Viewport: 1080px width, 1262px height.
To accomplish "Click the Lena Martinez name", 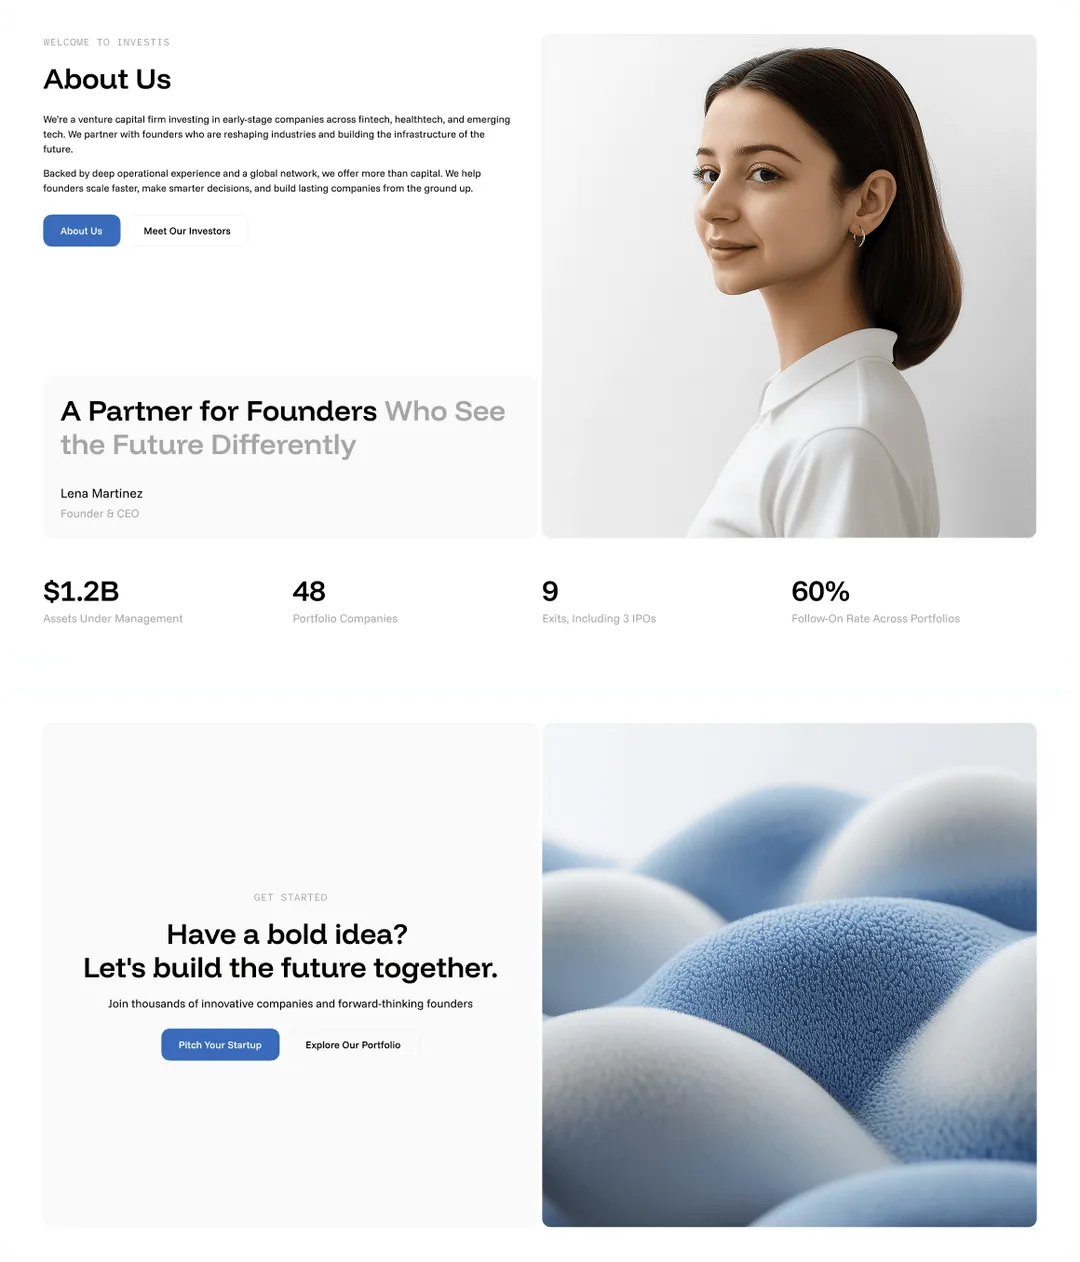I will (101, 493).
